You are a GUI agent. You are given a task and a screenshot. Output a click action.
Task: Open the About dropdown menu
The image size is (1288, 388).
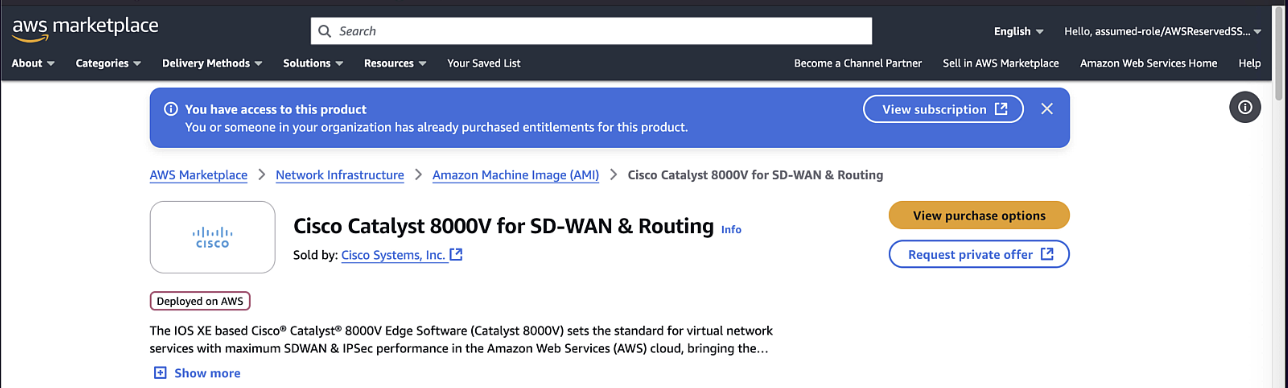pos(34,63)
